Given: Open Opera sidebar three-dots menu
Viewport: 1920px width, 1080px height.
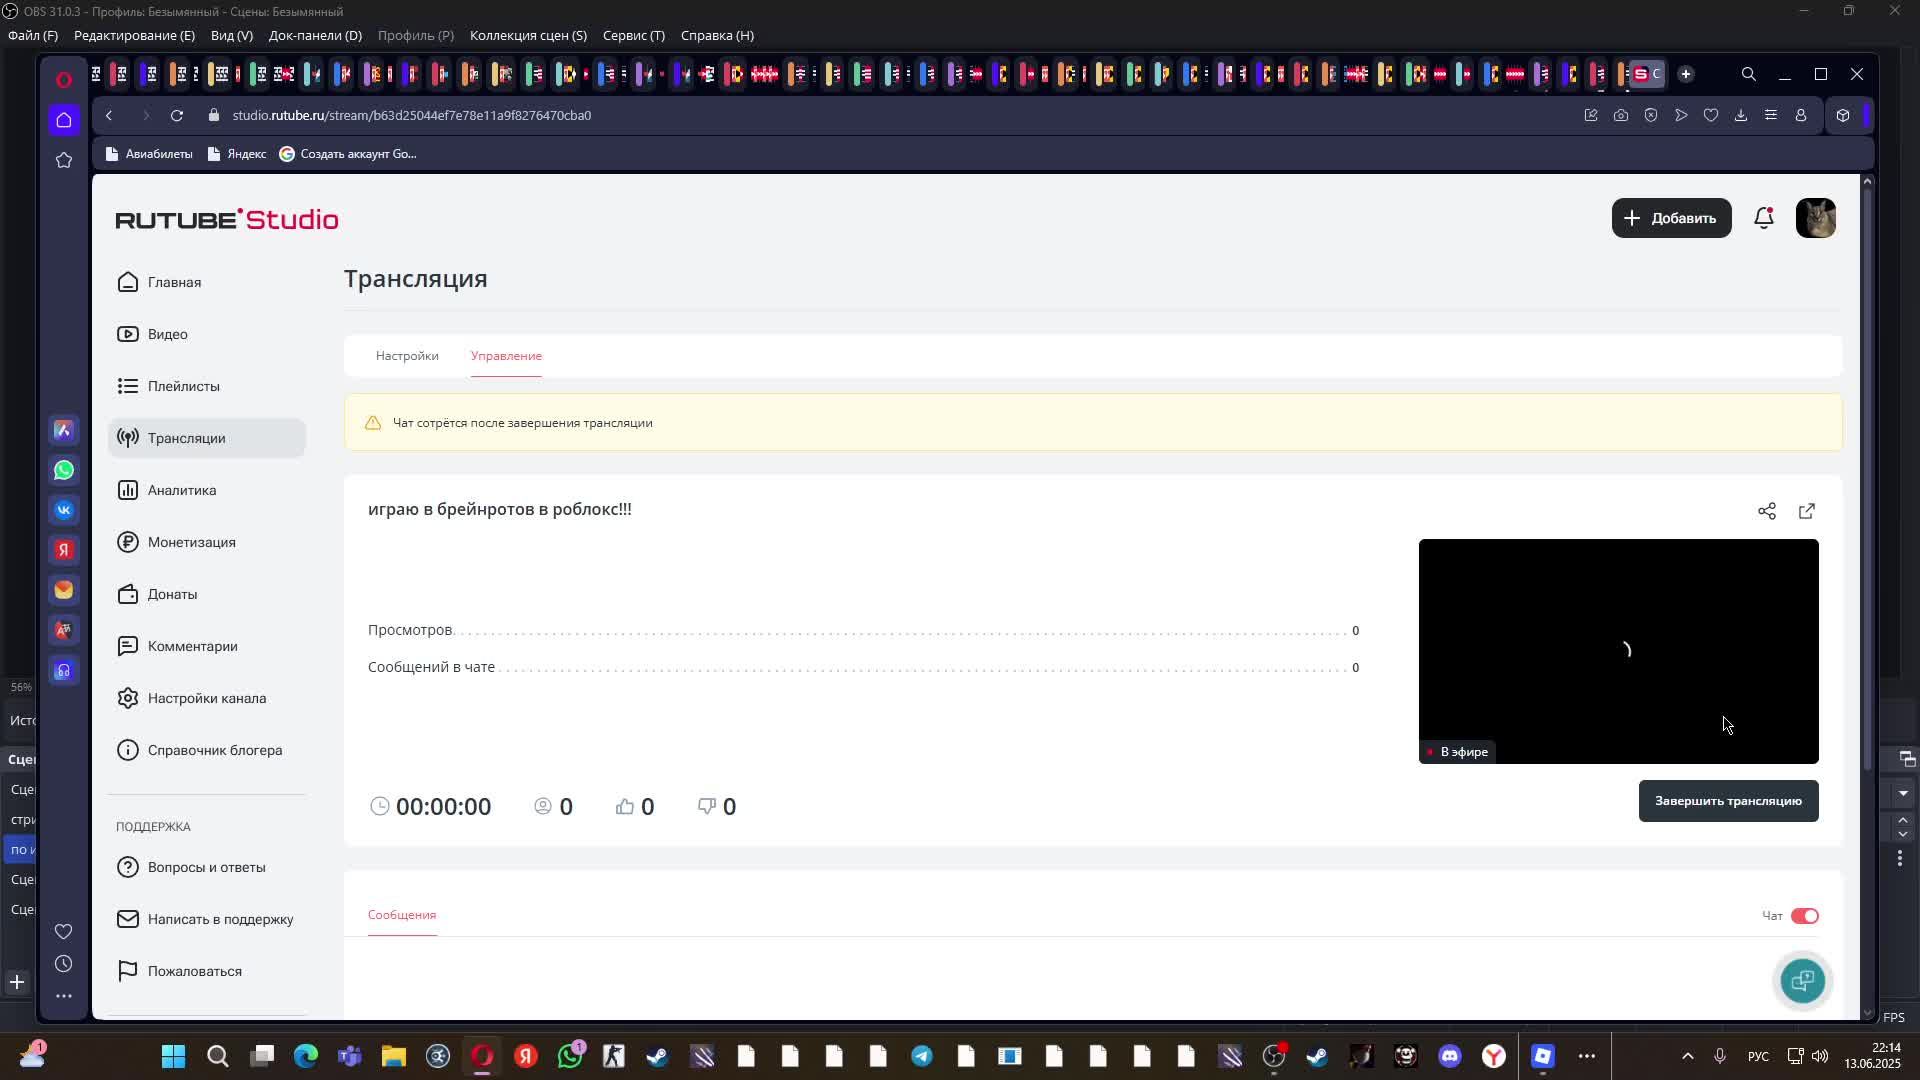Looking at the screenshot, I should (64, 996).
